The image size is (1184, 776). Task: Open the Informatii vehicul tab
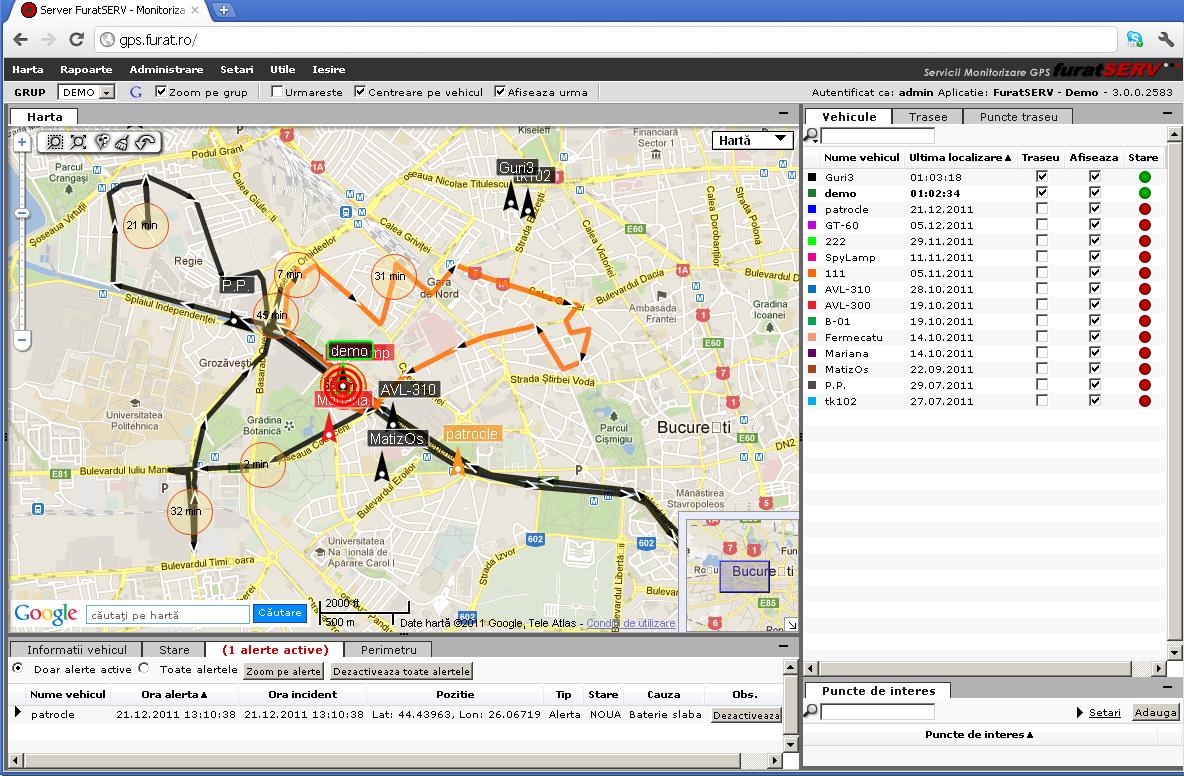(x=77, y=650)
